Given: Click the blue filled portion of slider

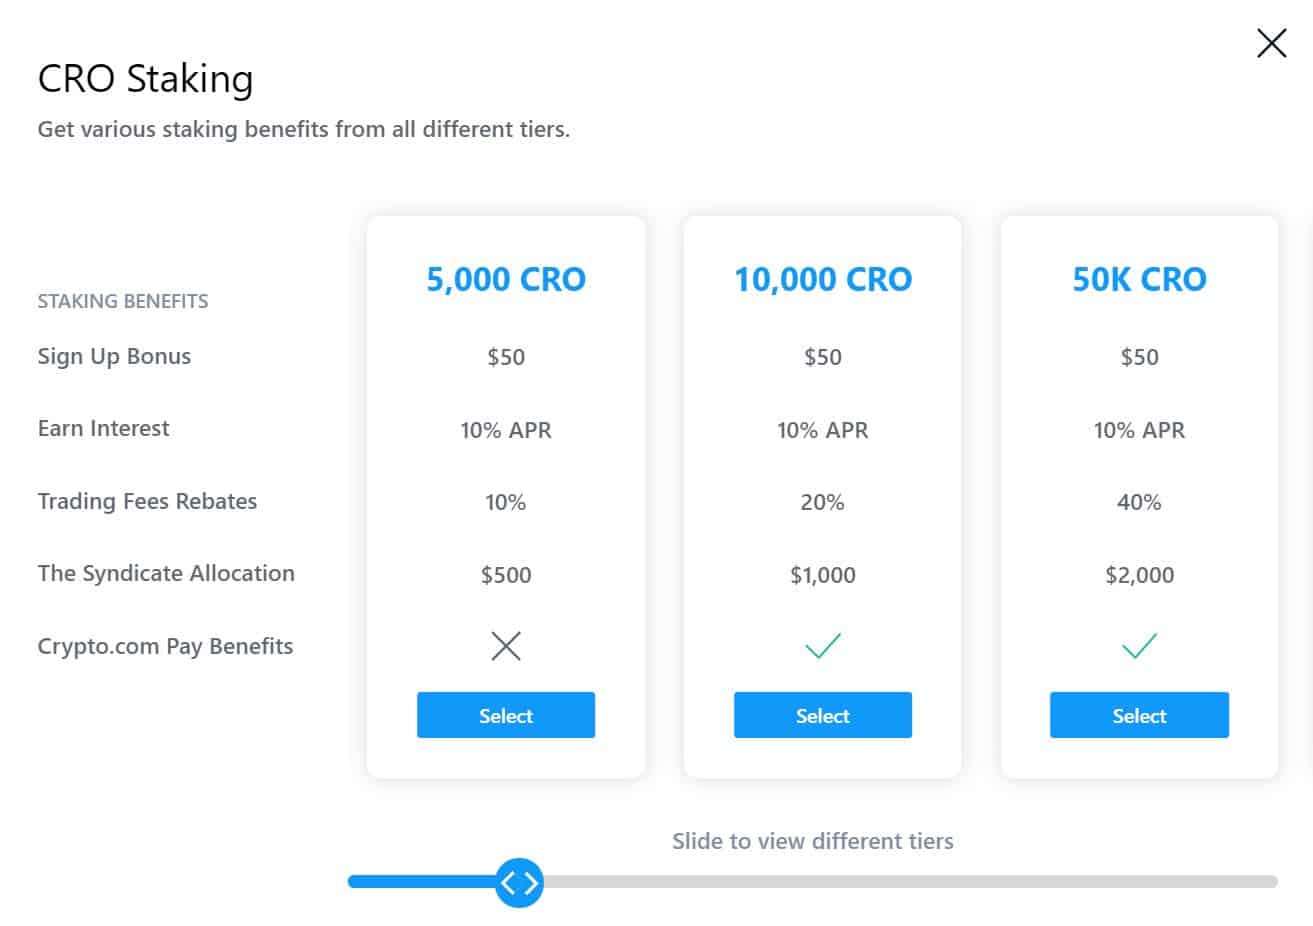Looking at the screenshot, I should coord(421,882).
